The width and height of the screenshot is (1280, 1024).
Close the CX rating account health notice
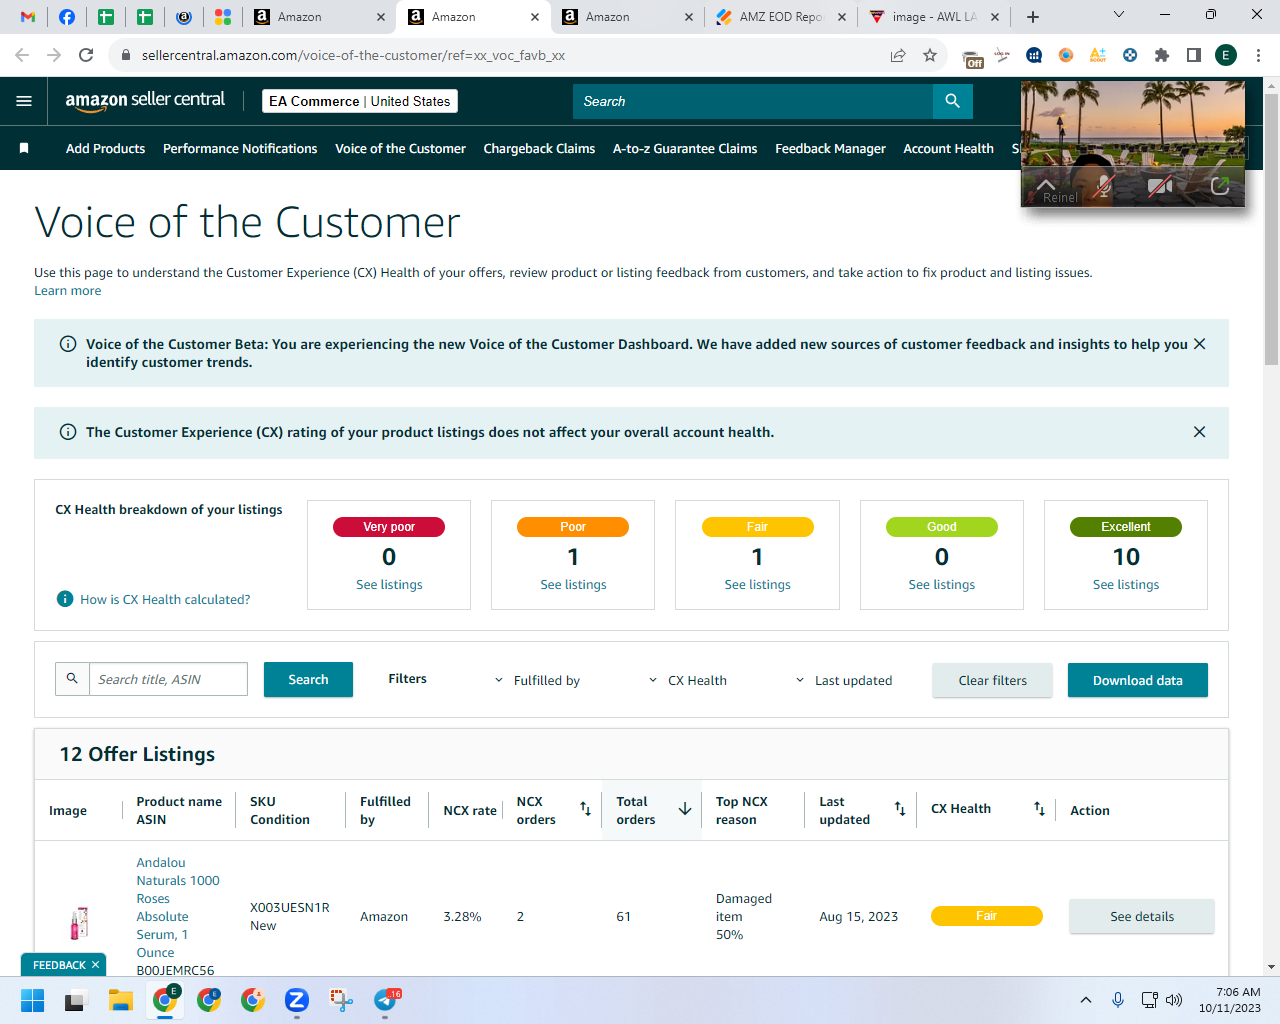point(1200,432)
